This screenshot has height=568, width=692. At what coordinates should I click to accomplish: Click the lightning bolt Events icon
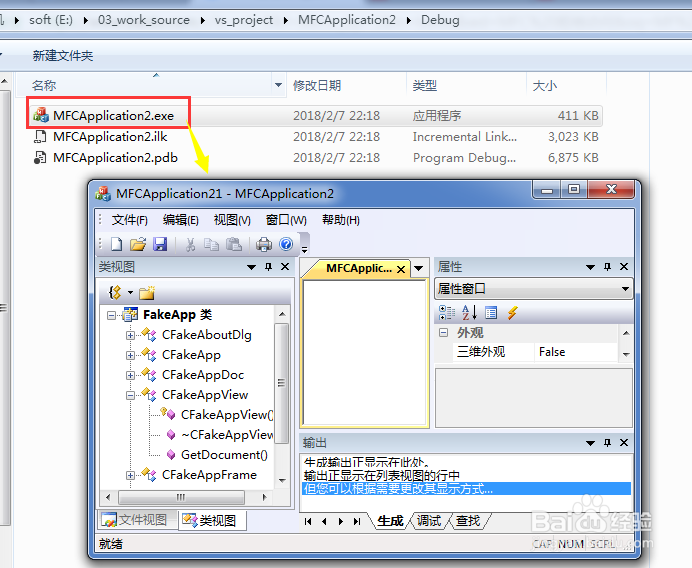(512, 313)
